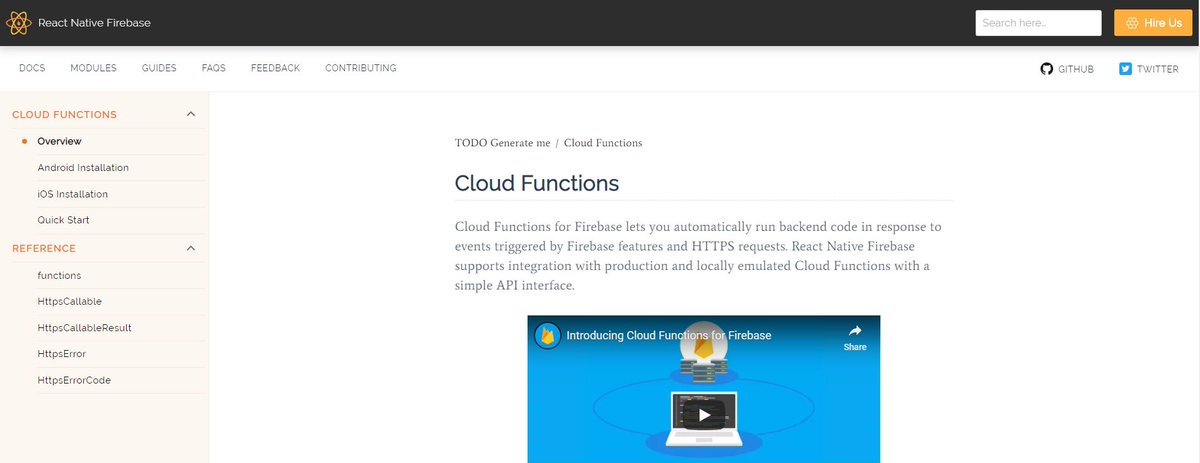
Task: Open the Contributing menu item
Action: 361,68
